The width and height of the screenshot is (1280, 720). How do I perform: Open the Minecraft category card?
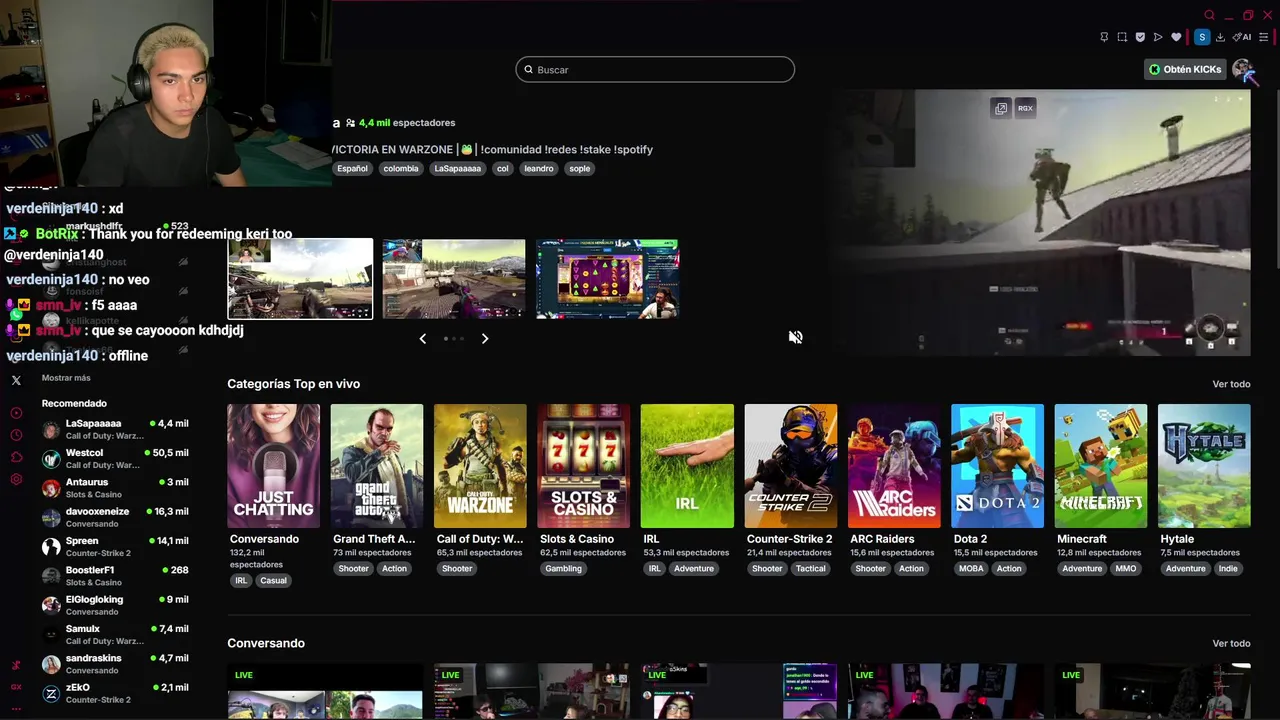(1101, 466)
